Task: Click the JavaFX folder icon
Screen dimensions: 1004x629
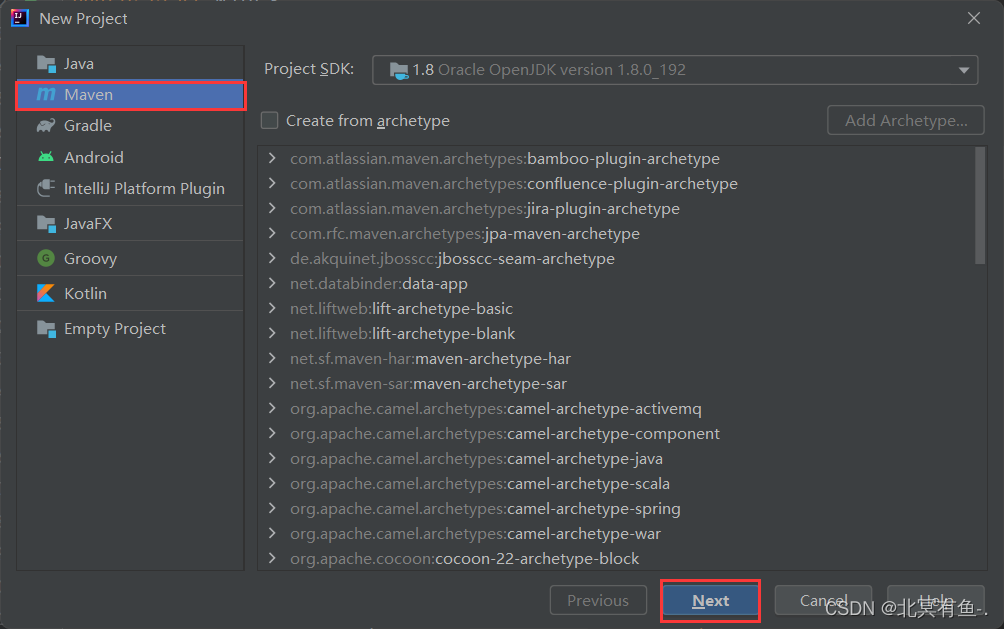Action: [46, 224]
